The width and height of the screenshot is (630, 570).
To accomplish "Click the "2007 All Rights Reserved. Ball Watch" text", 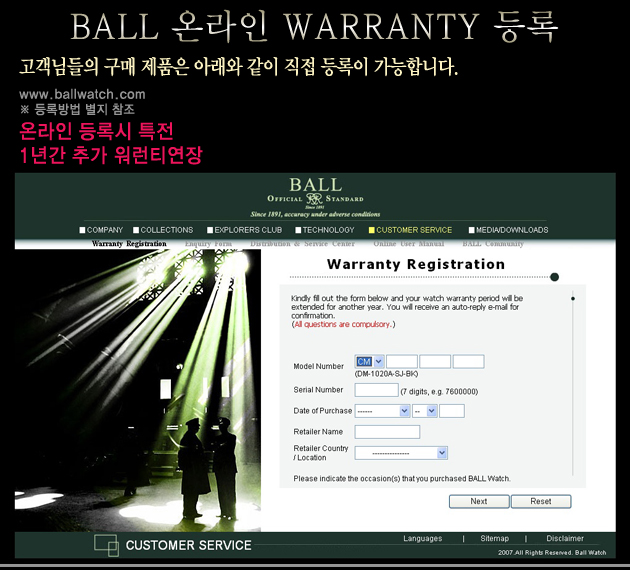I will (x=552, y=552).
